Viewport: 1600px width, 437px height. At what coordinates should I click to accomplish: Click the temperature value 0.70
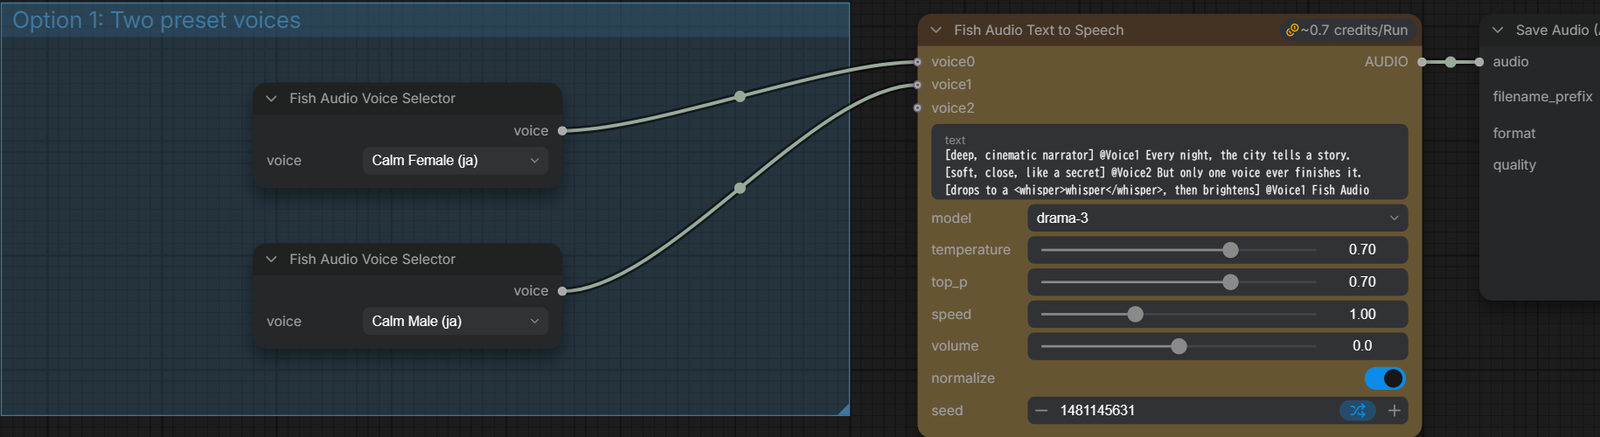click(x=1362, y=250)
